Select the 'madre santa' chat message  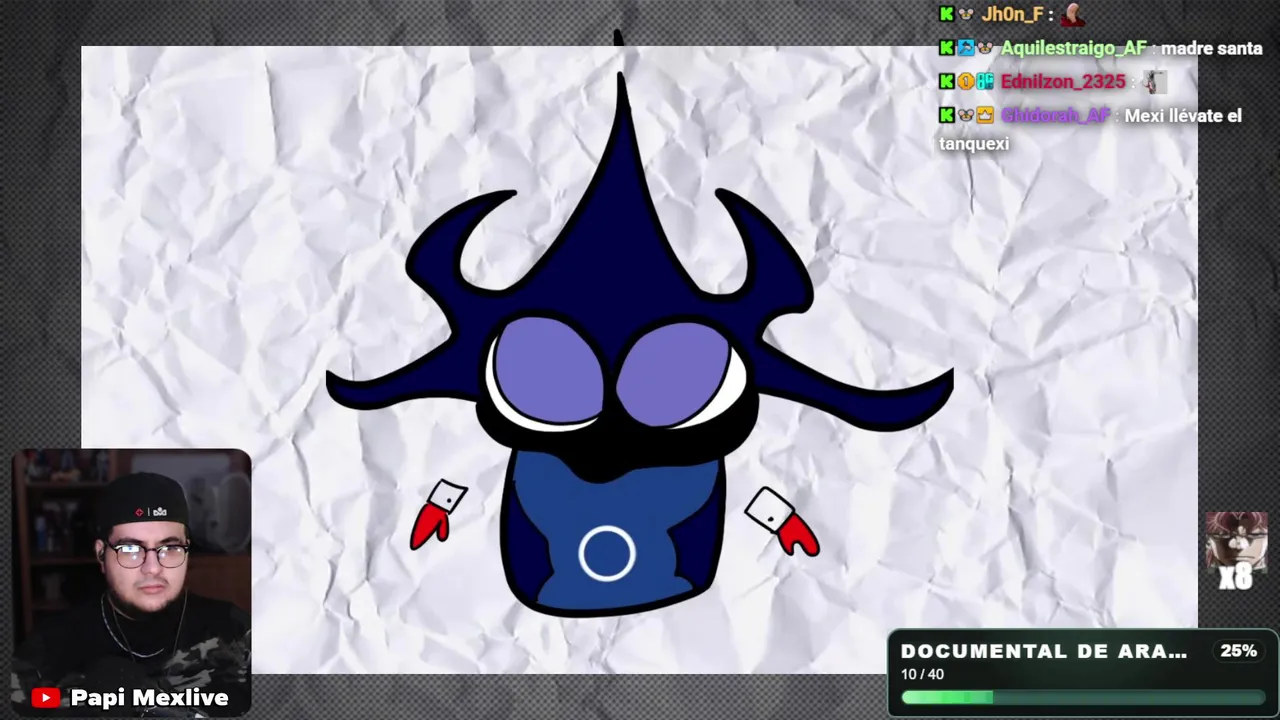[1211, 48]
